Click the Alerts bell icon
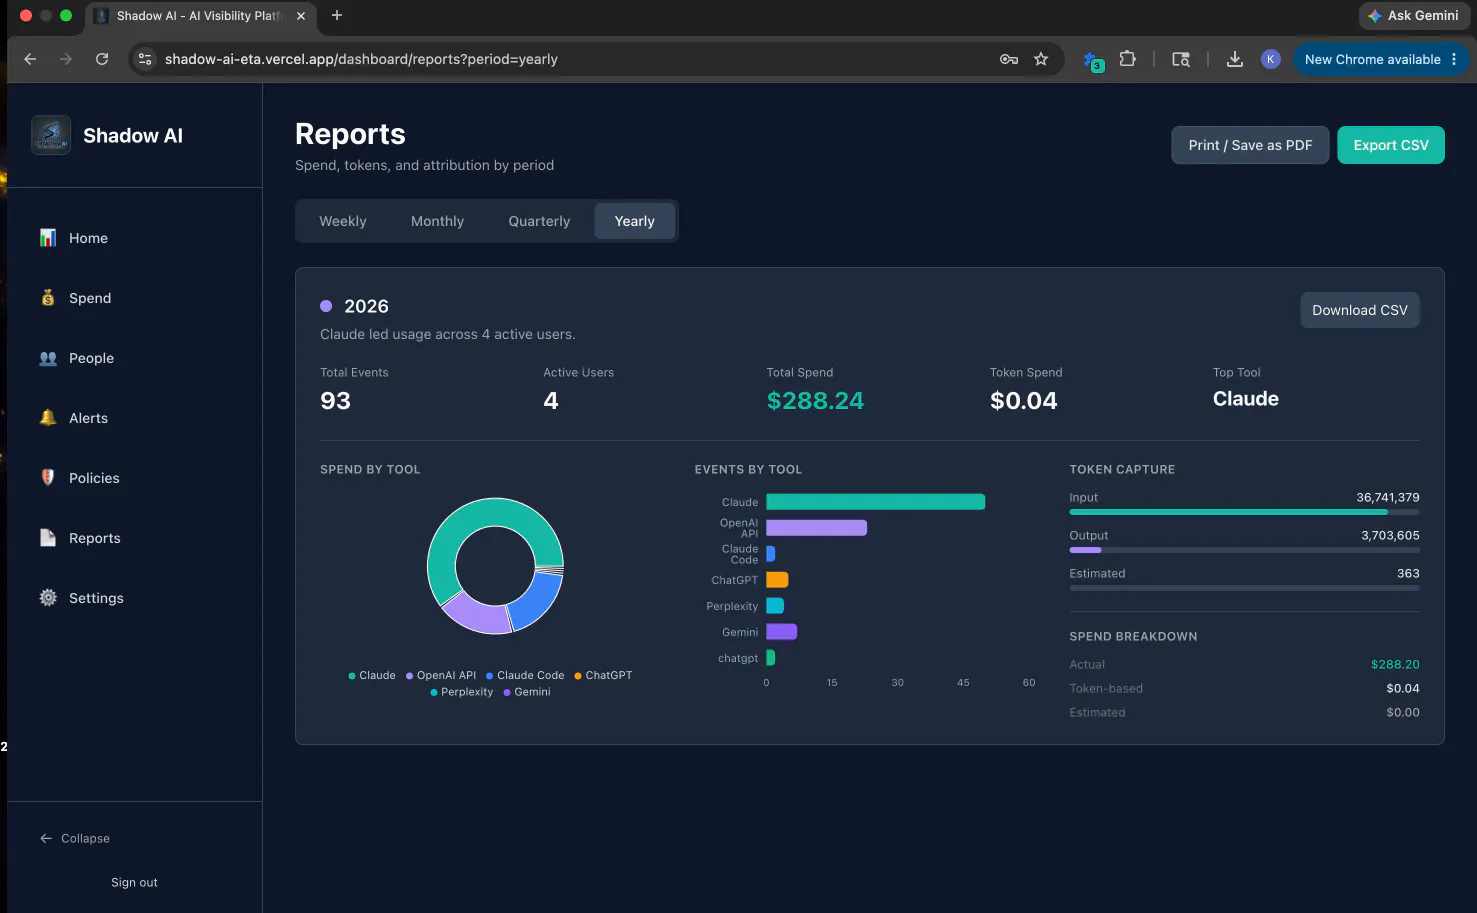Screen dimensions: 1477x913 (x=48, y=418)
